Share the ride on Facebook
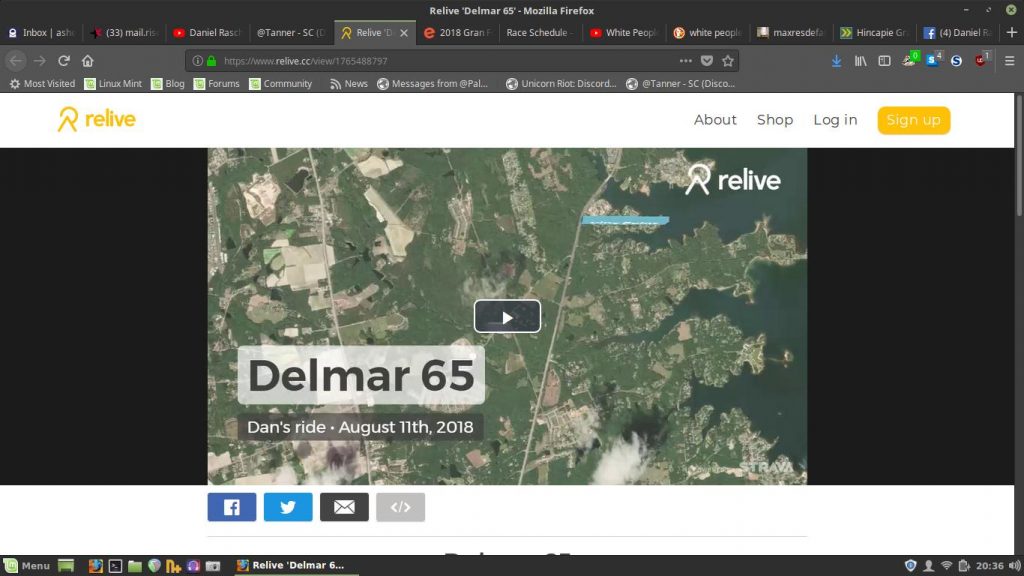1024x576 pixels. tap(232, 507)
